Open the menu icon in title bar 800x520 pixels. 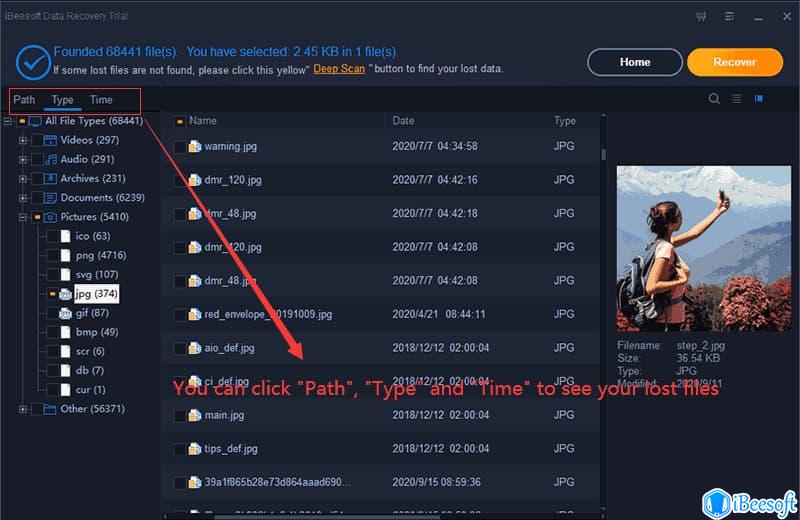[x=729, y=16]
